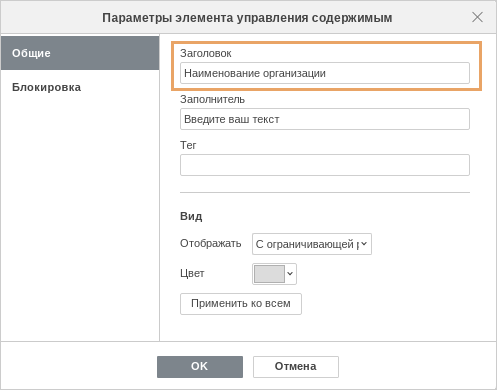The image size is (497, 390).
Task: Confirm settings with the OK button
Action: click(200, 367)
